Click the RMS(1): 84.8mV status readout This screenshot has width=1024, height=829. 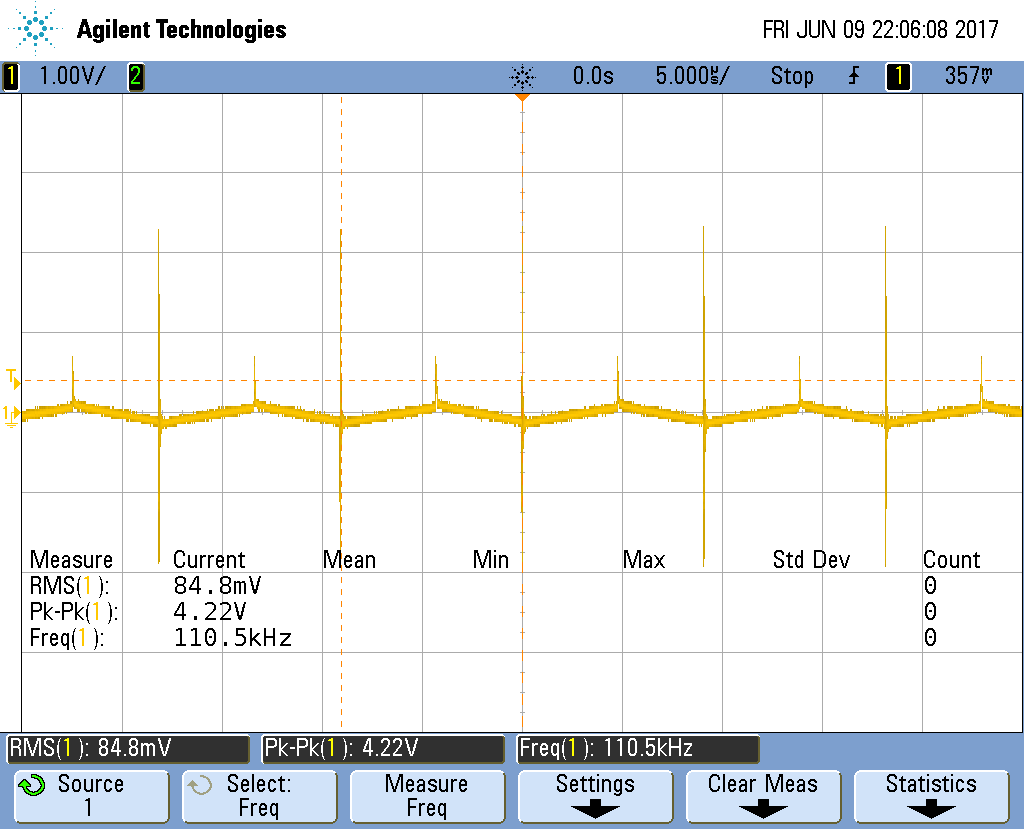coord(128,748)
